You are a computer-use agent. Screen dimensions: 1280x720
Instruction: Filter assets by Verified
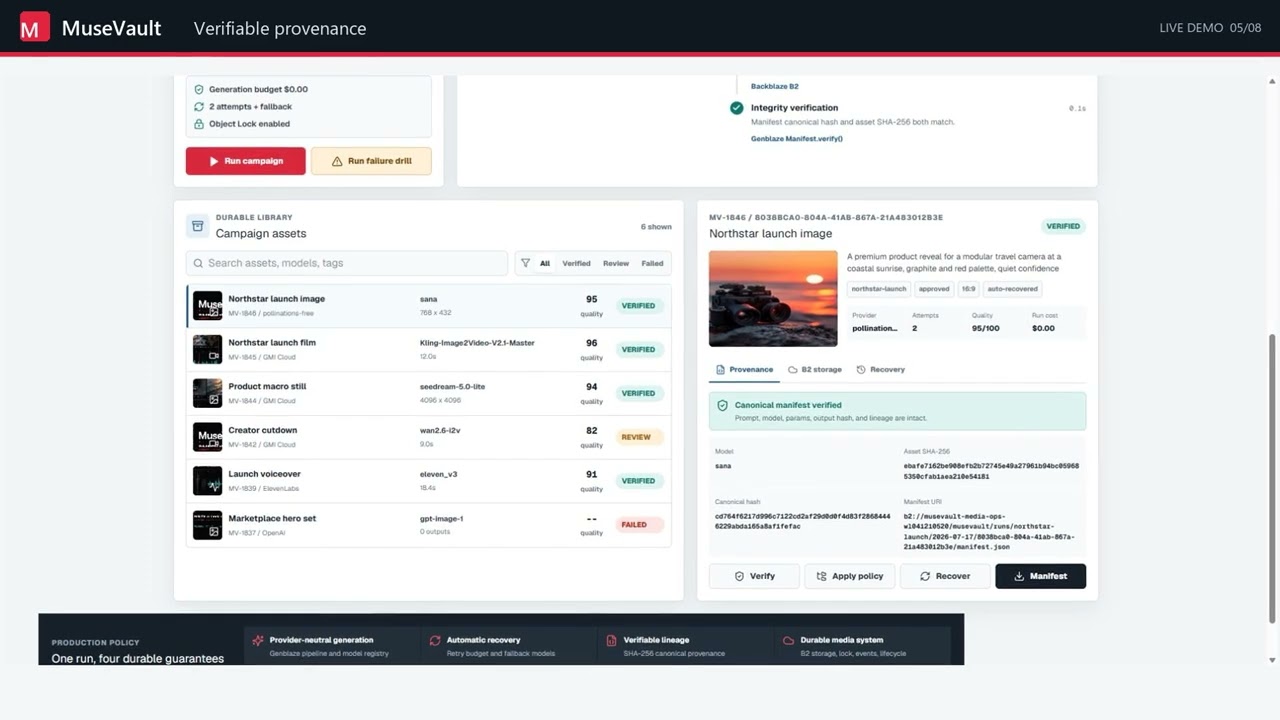[x=576, y=263]
